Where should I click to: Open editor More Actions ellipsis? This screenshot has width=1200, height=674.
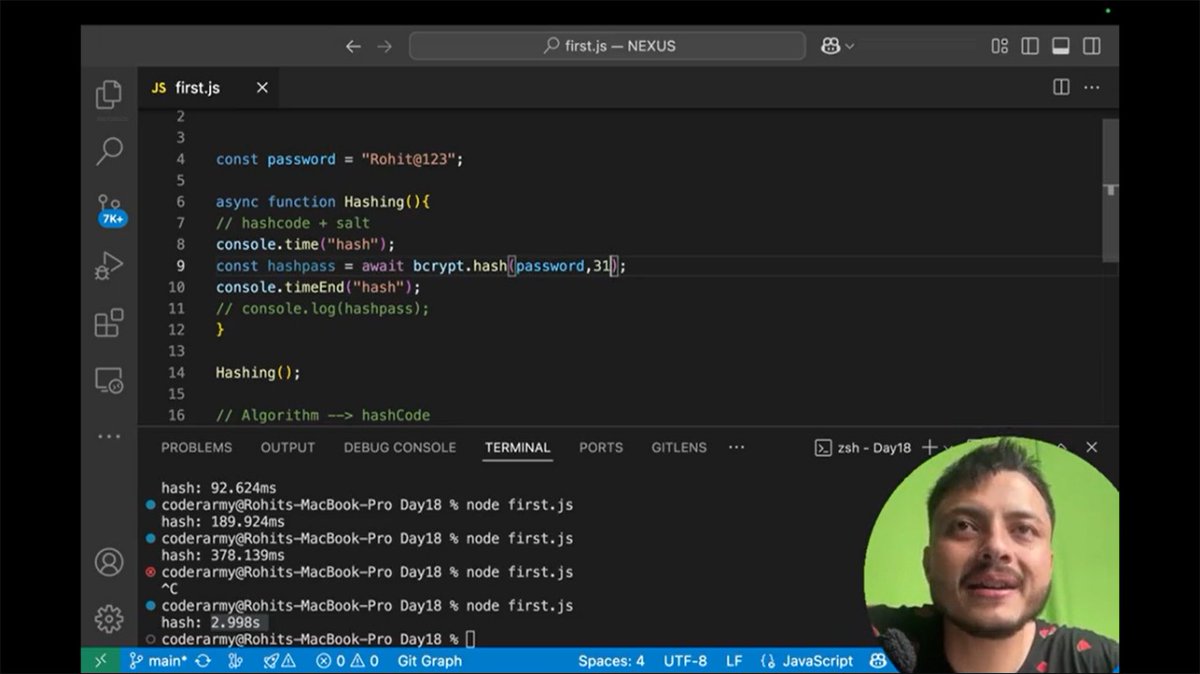(1092, 88)
